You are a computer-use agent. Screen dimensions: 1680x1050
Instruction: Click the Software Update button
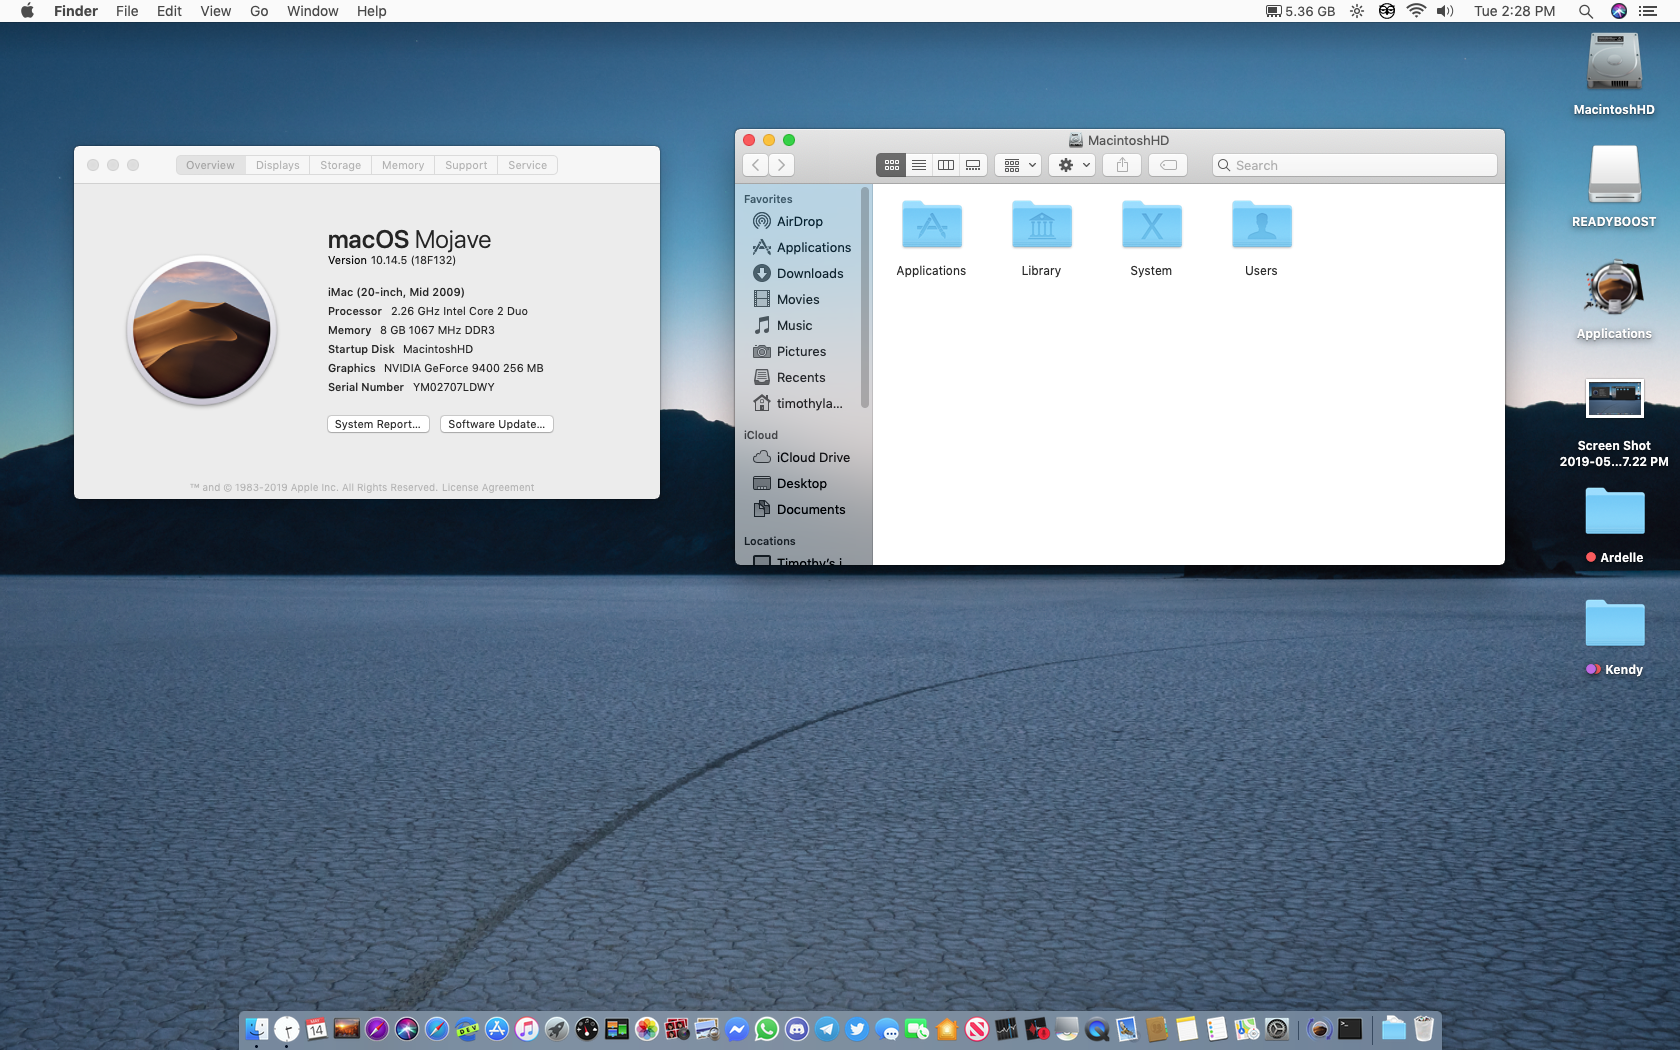coord(496,424)
